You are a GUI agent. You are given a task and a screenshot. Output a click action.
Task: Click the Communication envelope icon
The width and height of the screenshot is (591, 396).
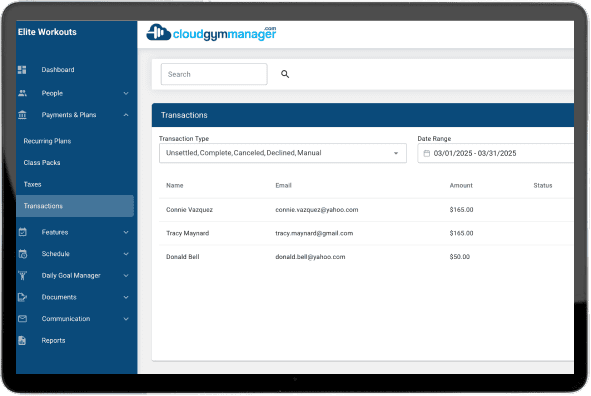pyautogui.click(x=22, y=319)
